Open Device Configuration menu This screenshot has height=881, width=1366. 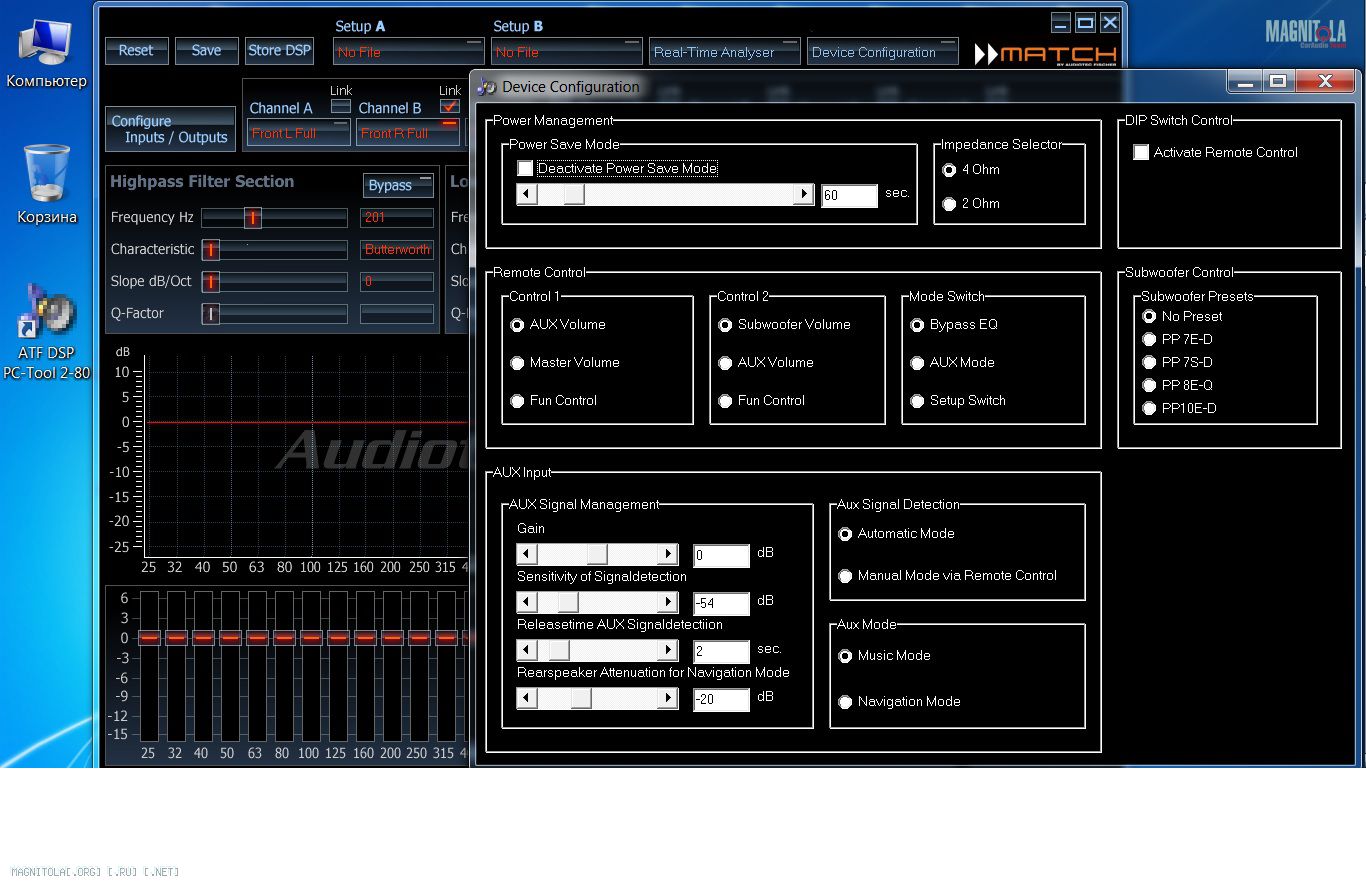click(x=882, y=52)
